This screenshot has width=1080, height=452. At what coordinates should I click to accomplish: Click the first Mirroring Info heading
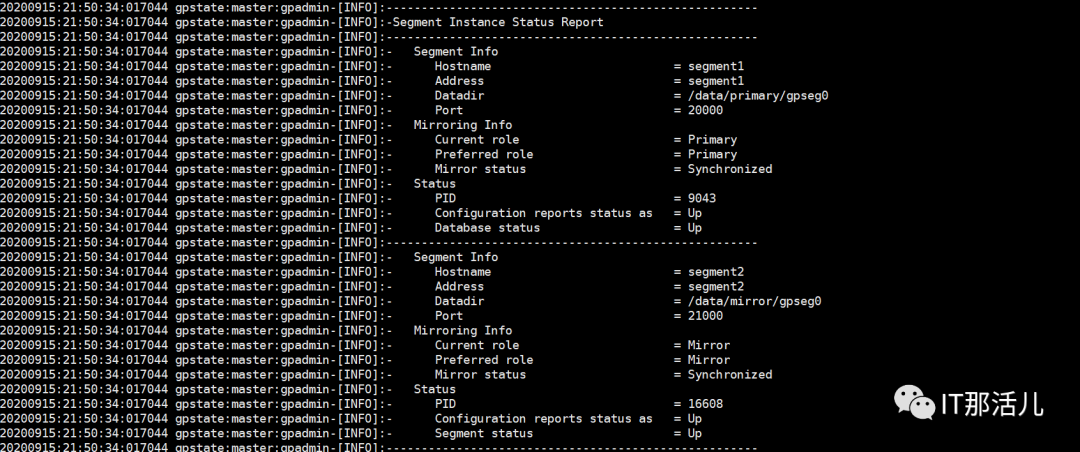point(463,125)
